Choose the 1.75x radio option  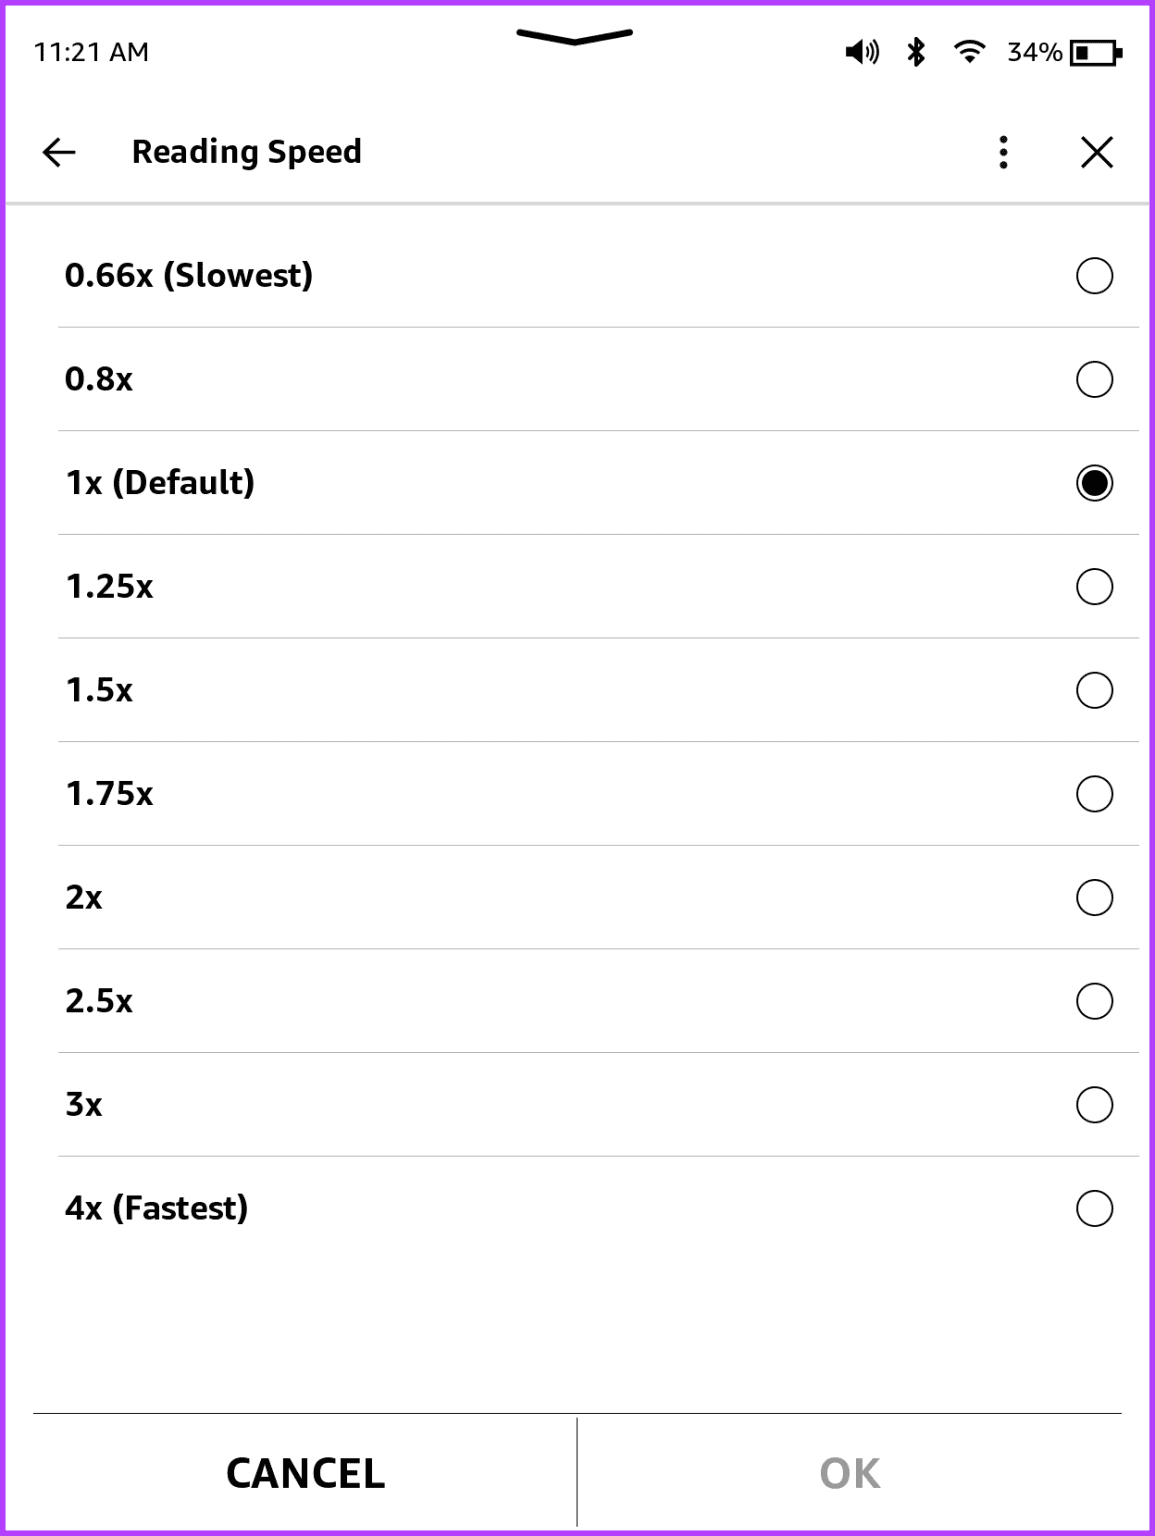pos(1094,794)
